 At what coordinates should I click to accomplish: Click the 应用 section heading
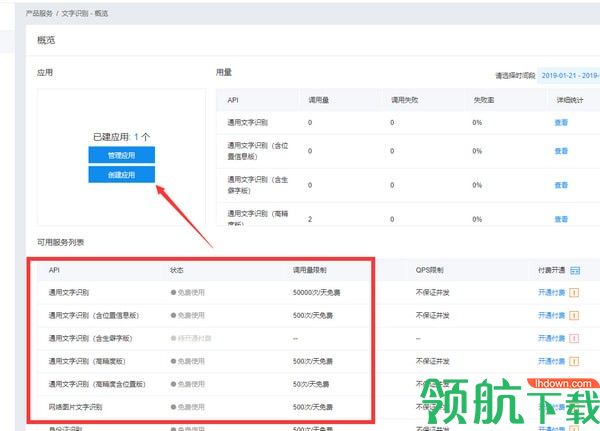(x=45, y=72)
